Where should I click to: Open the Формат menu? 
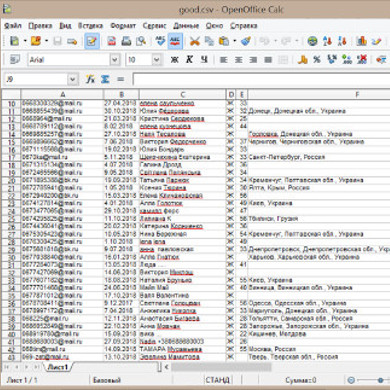(123, 26)
